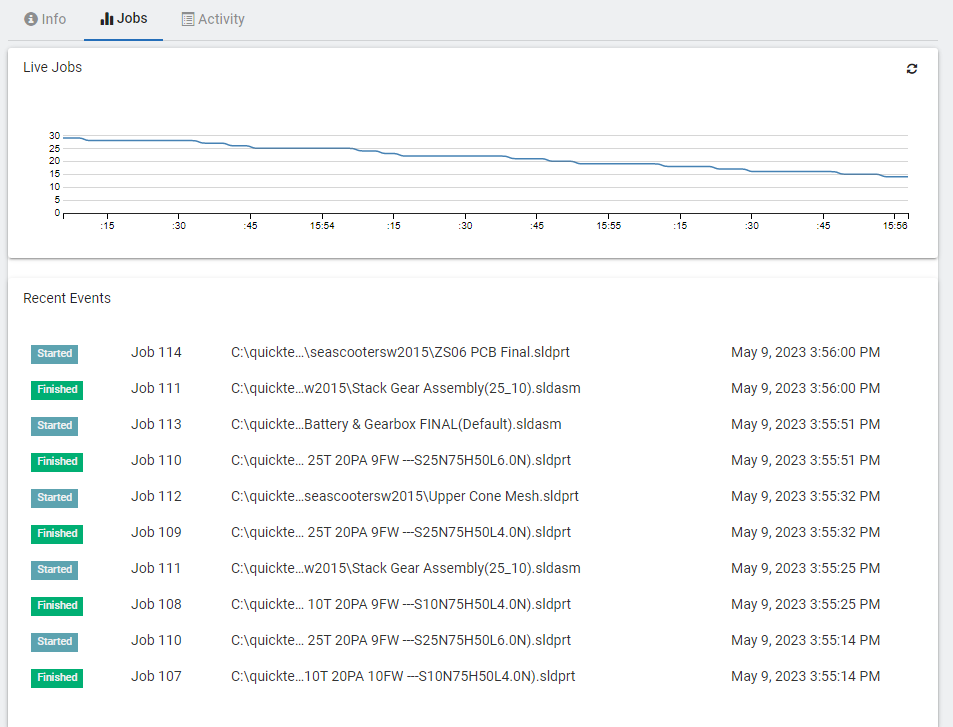Viewport: 953px width, 727px height.
Task: Click the Started badge for Job 113
Action: coord(54,425)
